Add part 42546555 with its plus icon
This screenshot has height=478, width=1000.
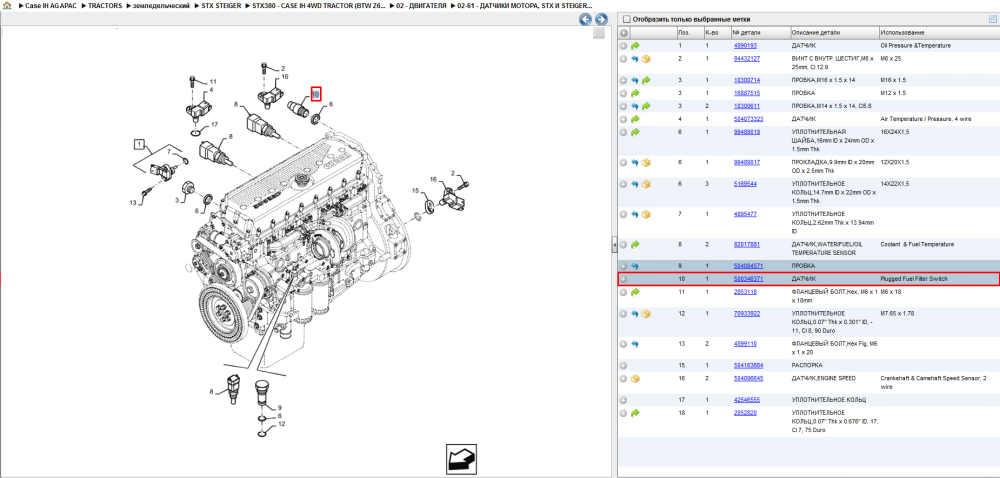[x=624, y=400]
